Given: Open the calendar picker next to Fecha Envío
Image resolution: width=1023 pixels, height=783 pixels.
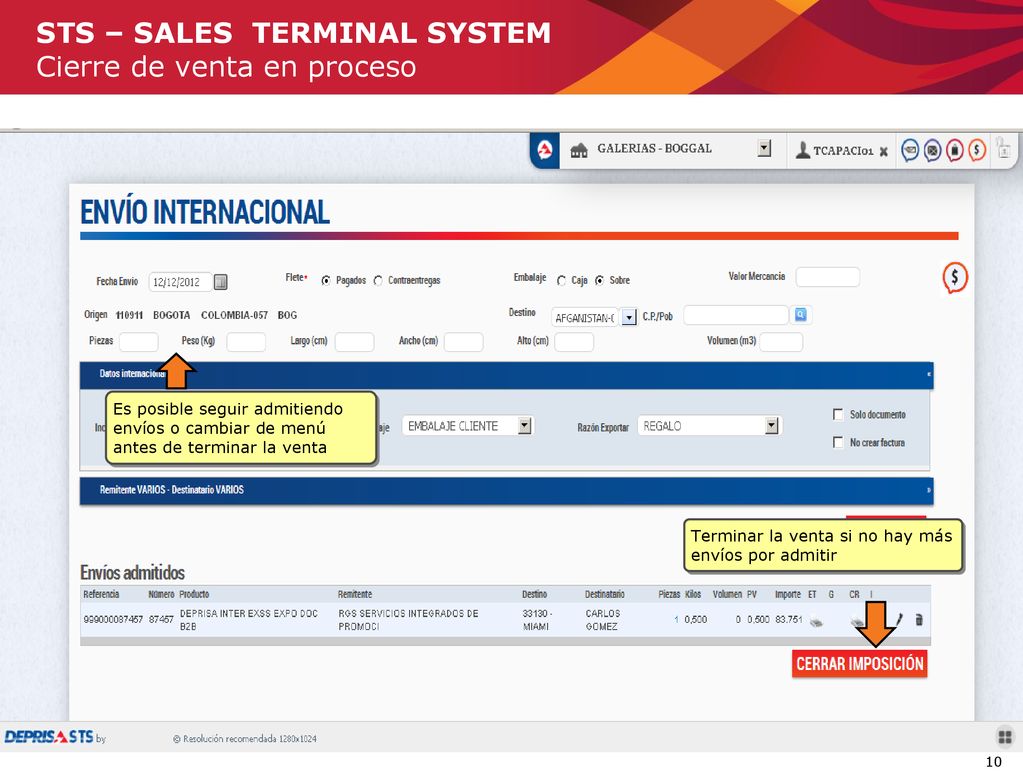Looking at the screenshot, I should click(x=221, y=282).
